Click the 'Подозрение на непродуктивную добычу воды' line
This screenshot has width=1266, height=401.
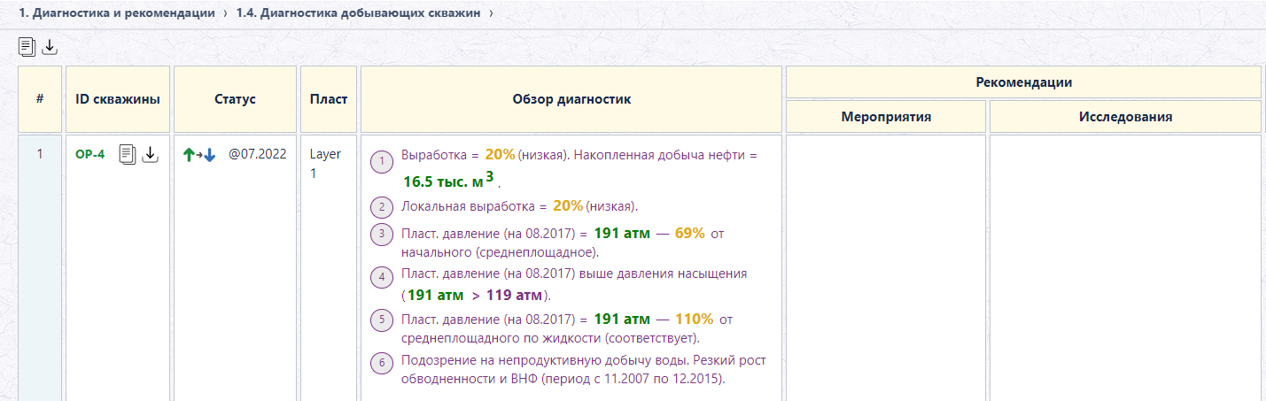click(x=582, y=370)
